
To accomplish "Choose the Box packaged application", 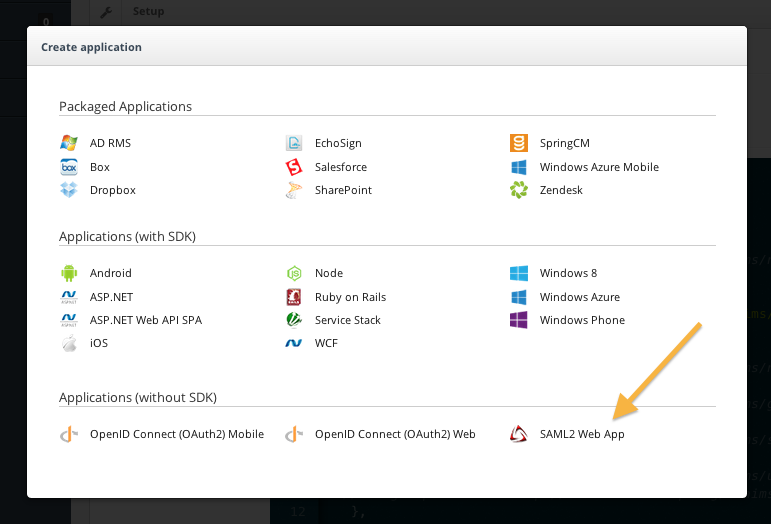I will click(x=100, y=167).
